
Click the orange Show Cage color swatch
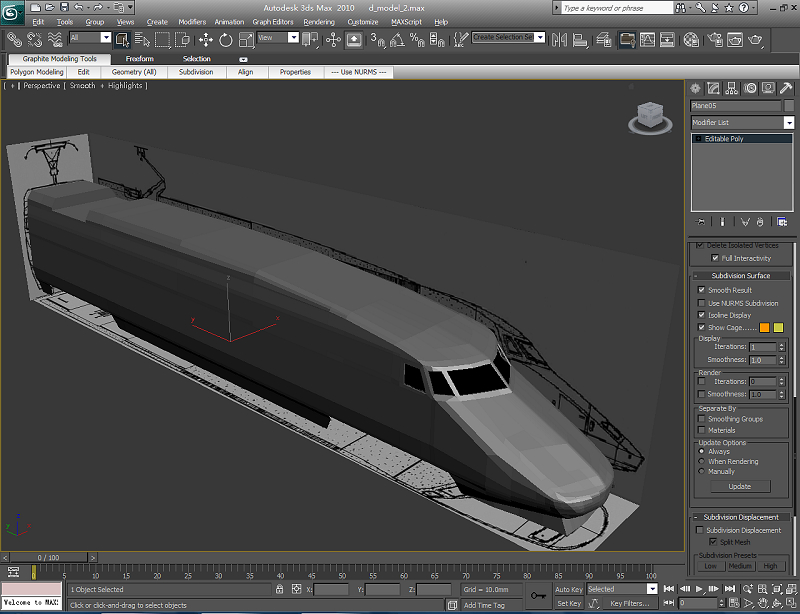pos(764,327)
